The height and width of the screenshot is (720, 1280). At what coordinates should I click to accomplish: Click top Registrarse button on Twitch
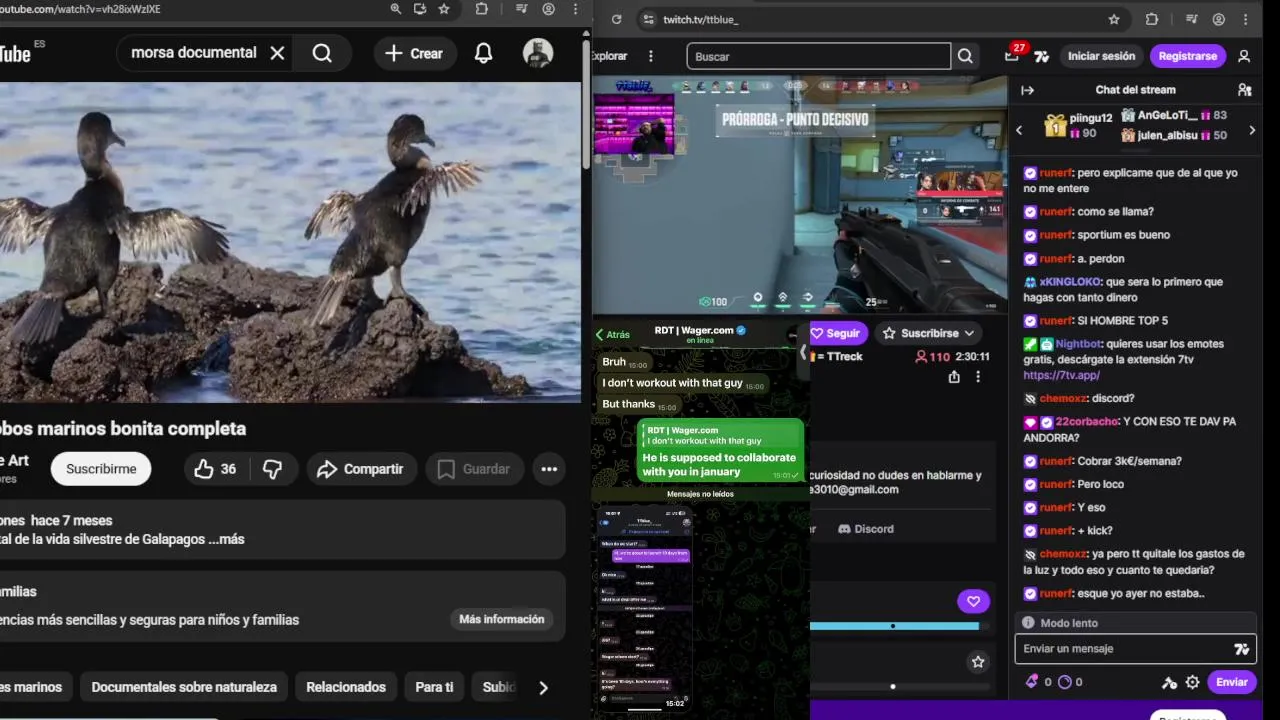[x=1187, y=56]
